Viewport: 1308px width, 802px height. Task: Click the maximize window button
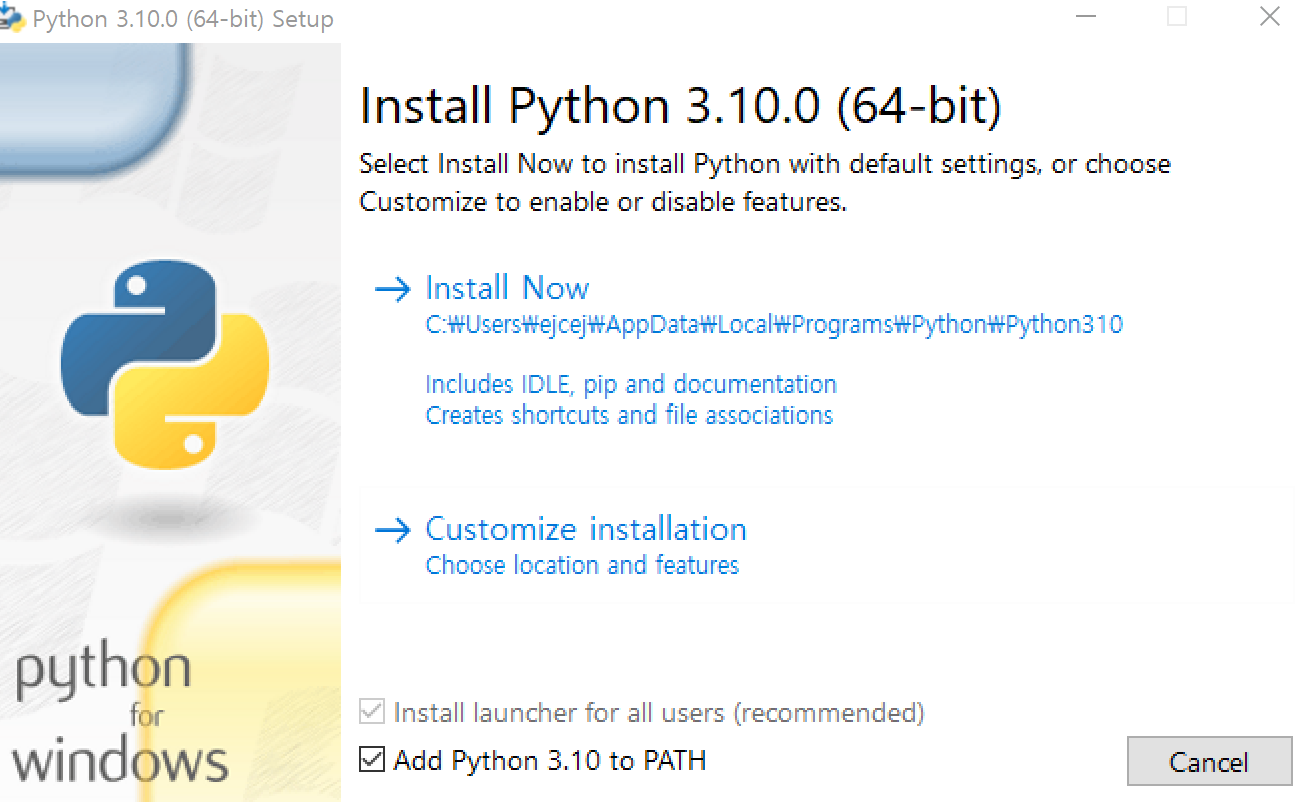[1177, 17]
